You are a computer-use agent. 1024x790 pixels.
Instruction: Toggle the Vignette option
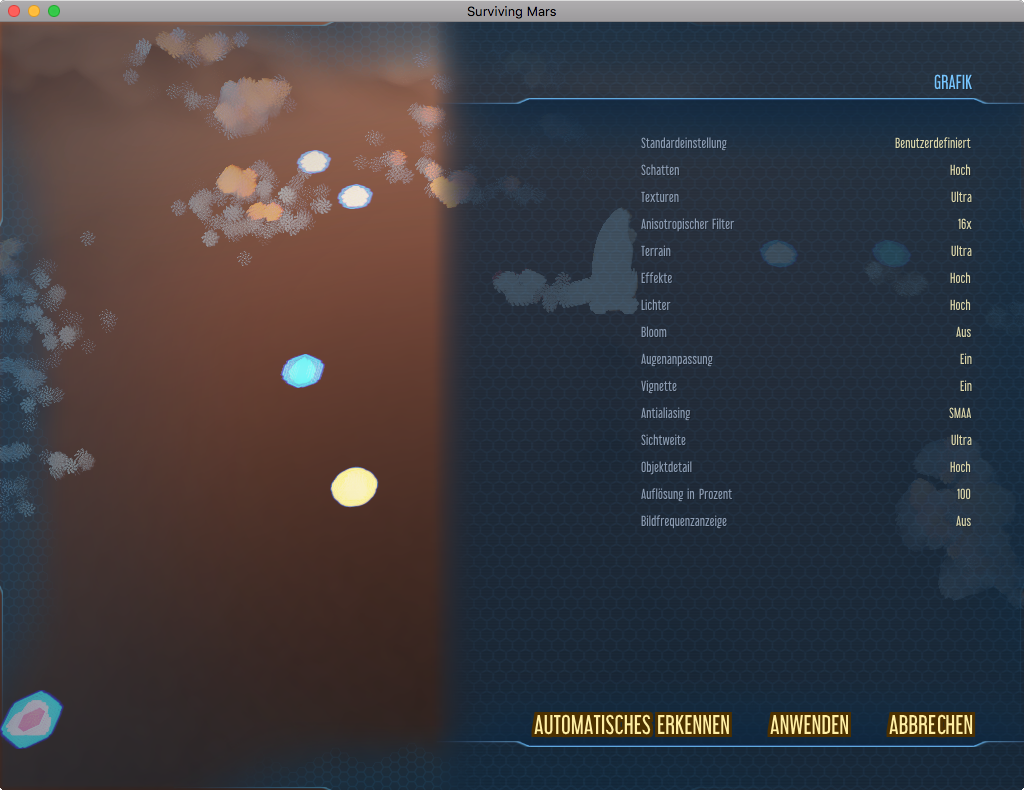click(806, 386)
